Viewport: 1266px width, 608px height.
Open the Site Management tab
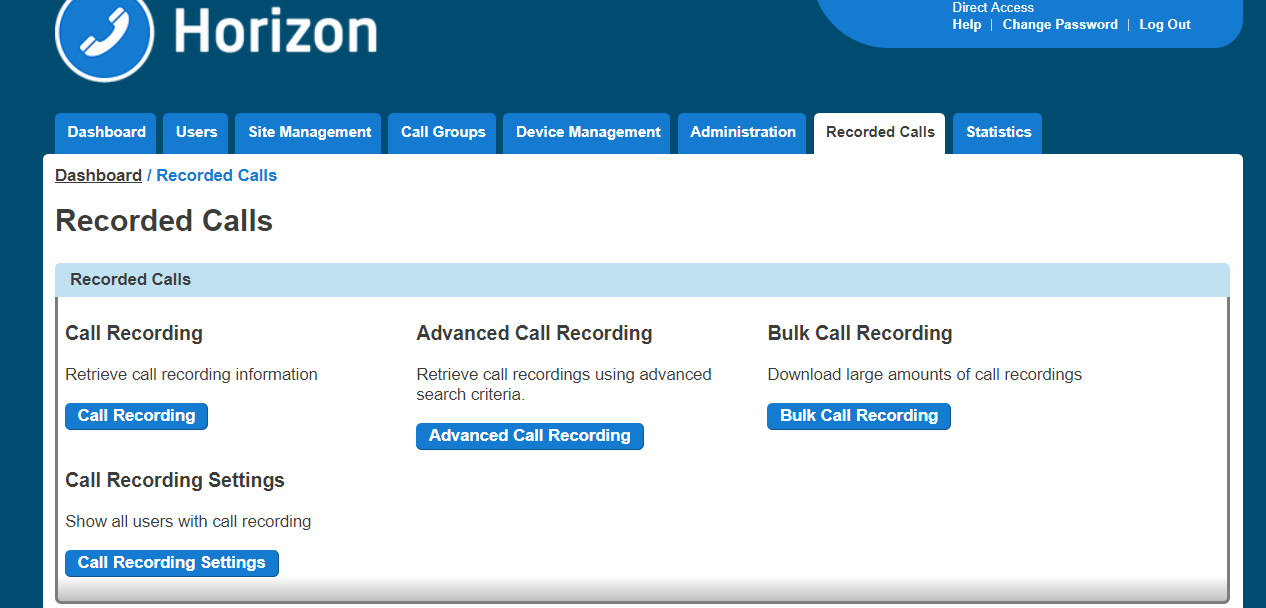[x=309, y=133]
